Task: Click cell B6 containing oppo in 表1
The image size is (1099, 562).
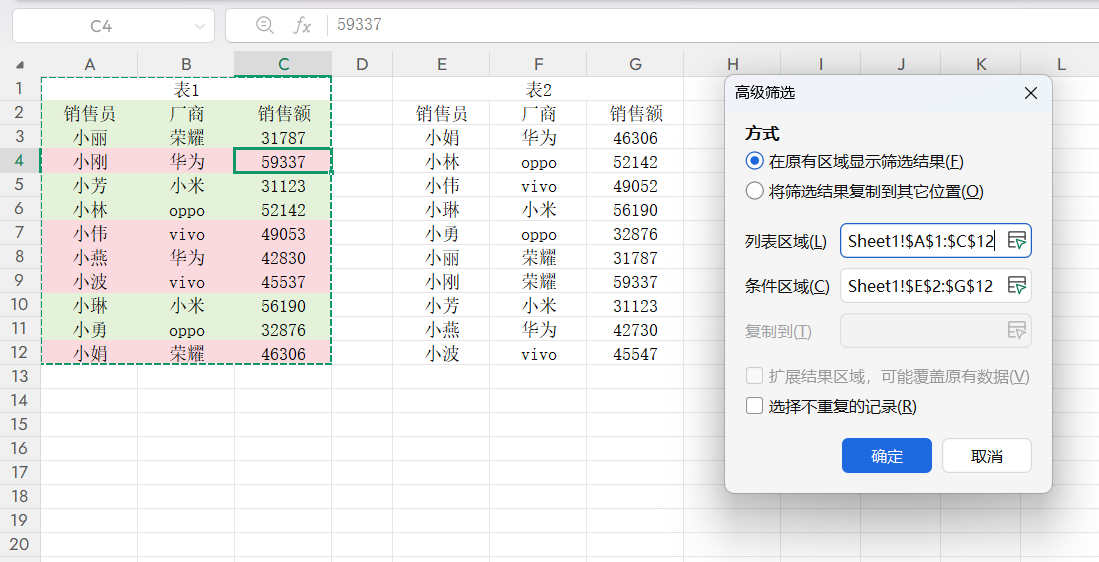Action: tap(186, 210)
